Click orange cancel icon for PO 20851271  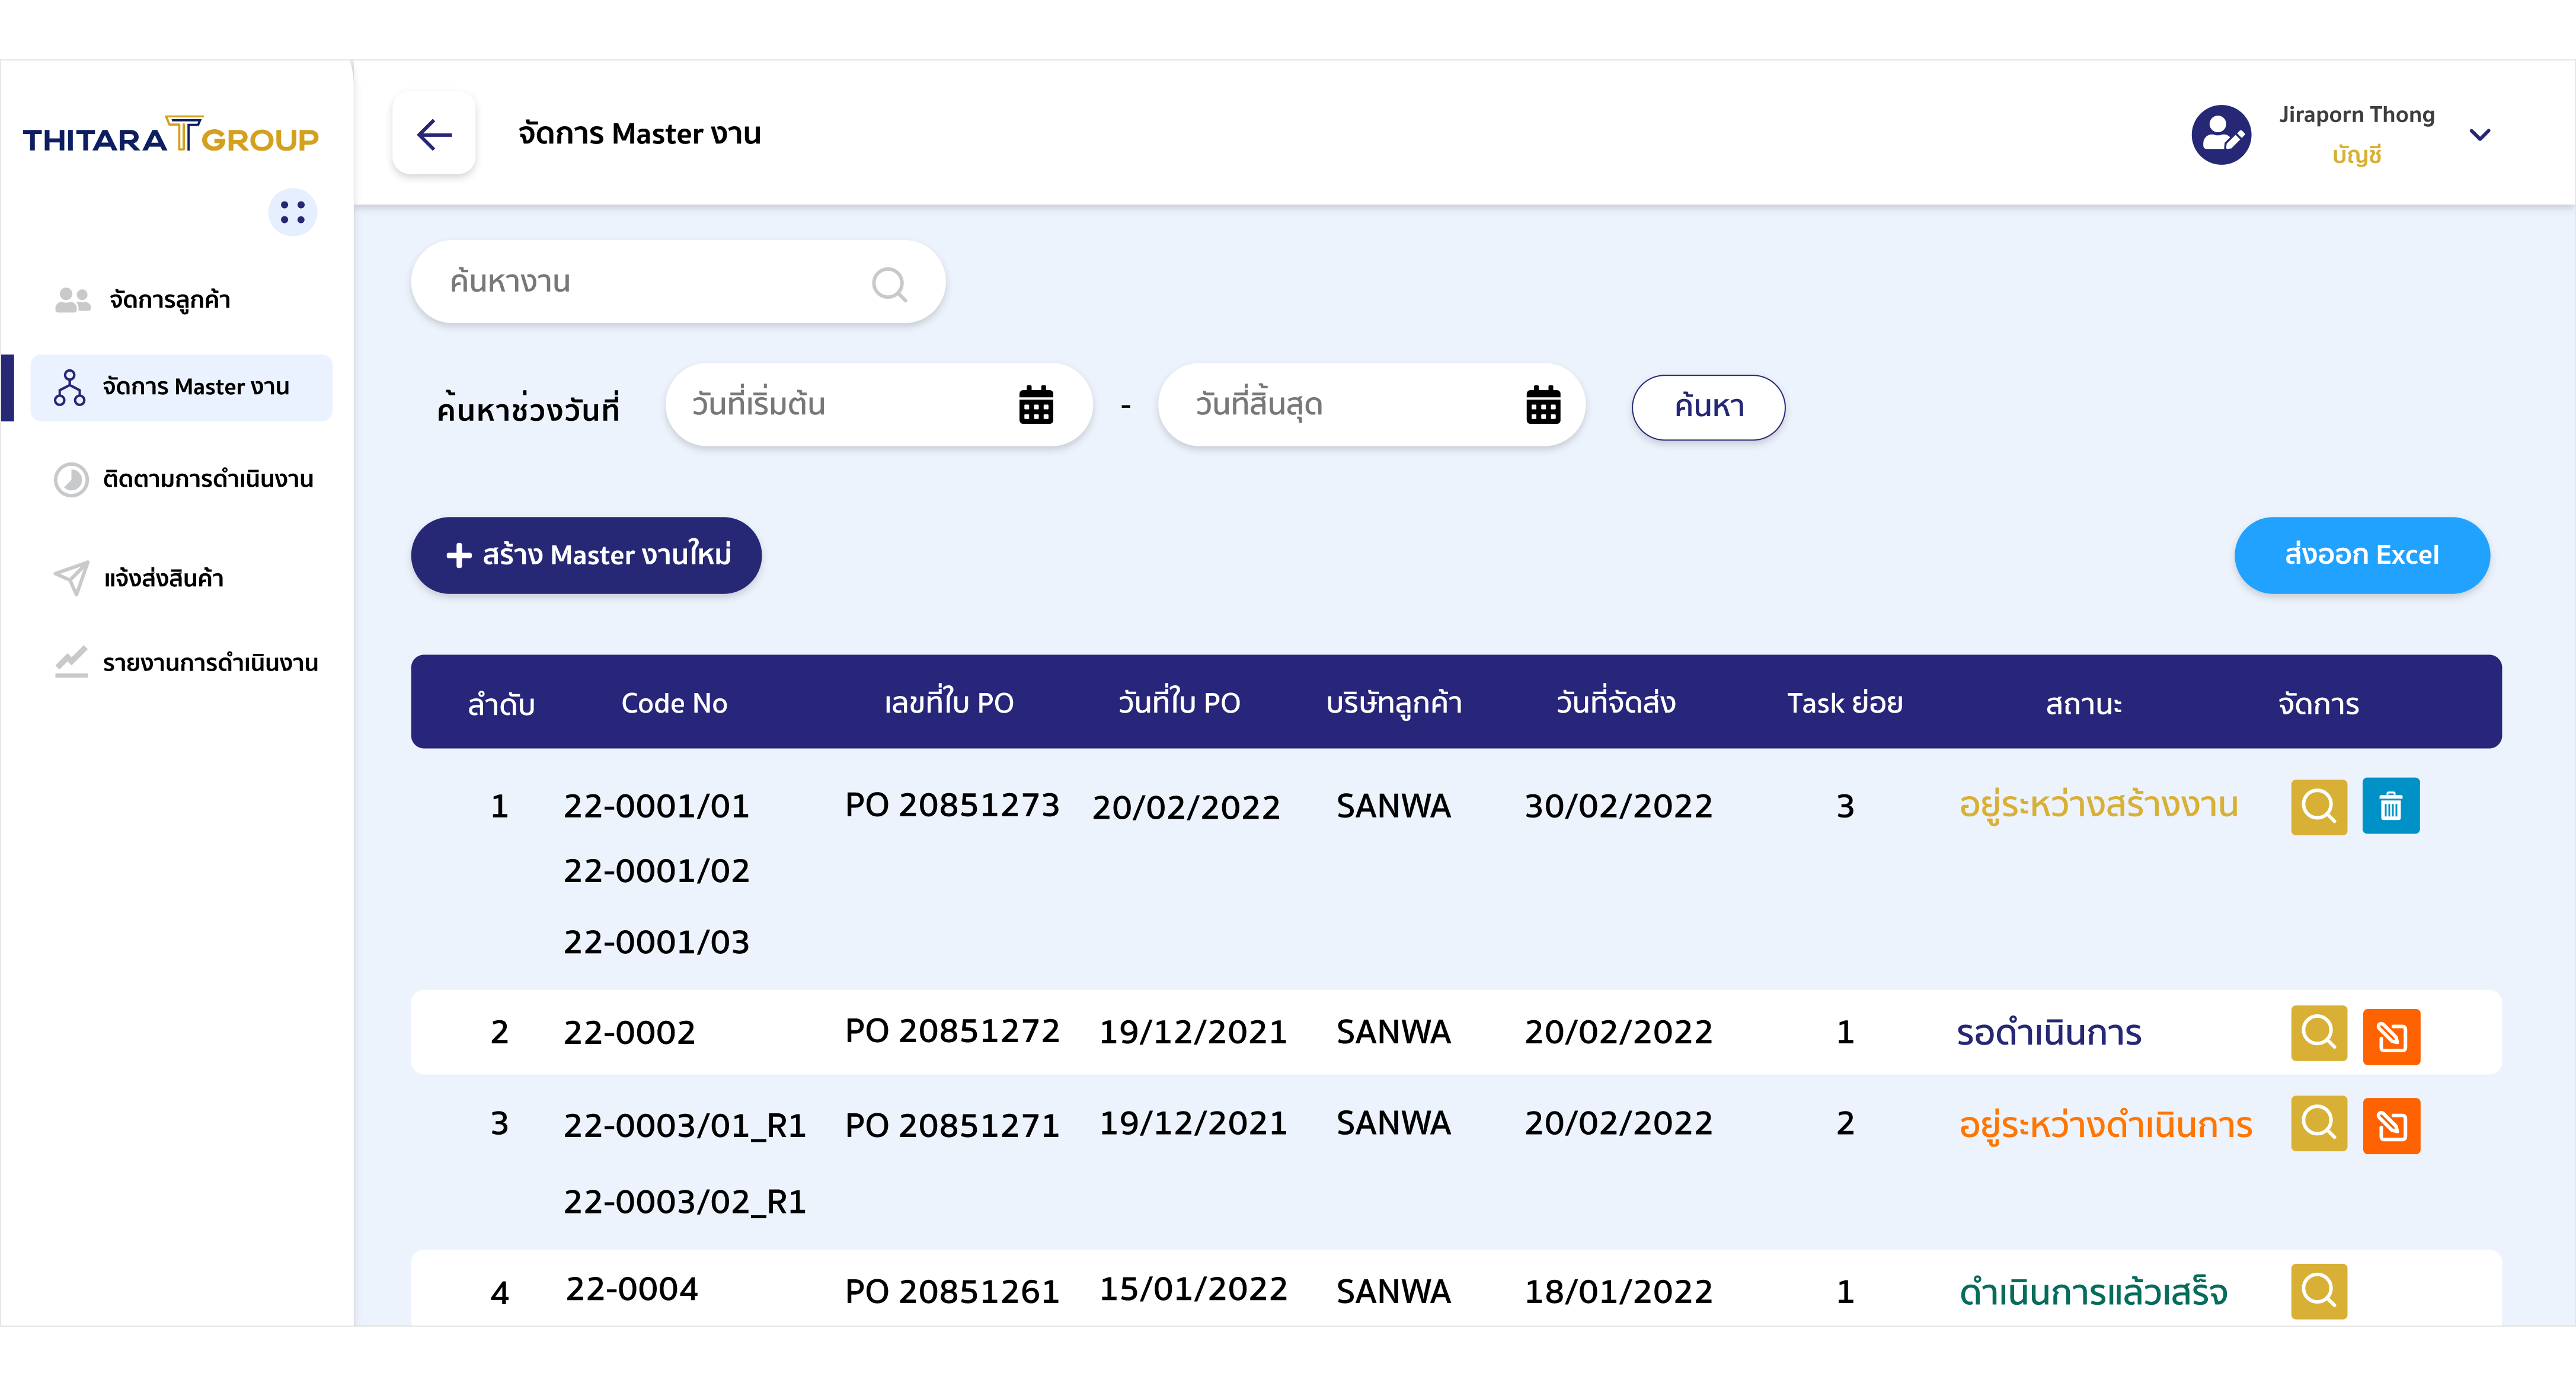tap(2391, 1126)
